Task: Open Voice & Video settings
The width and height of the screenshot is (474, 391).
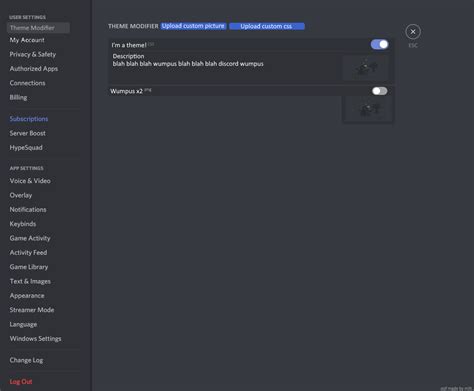Action: coord(30,181)
